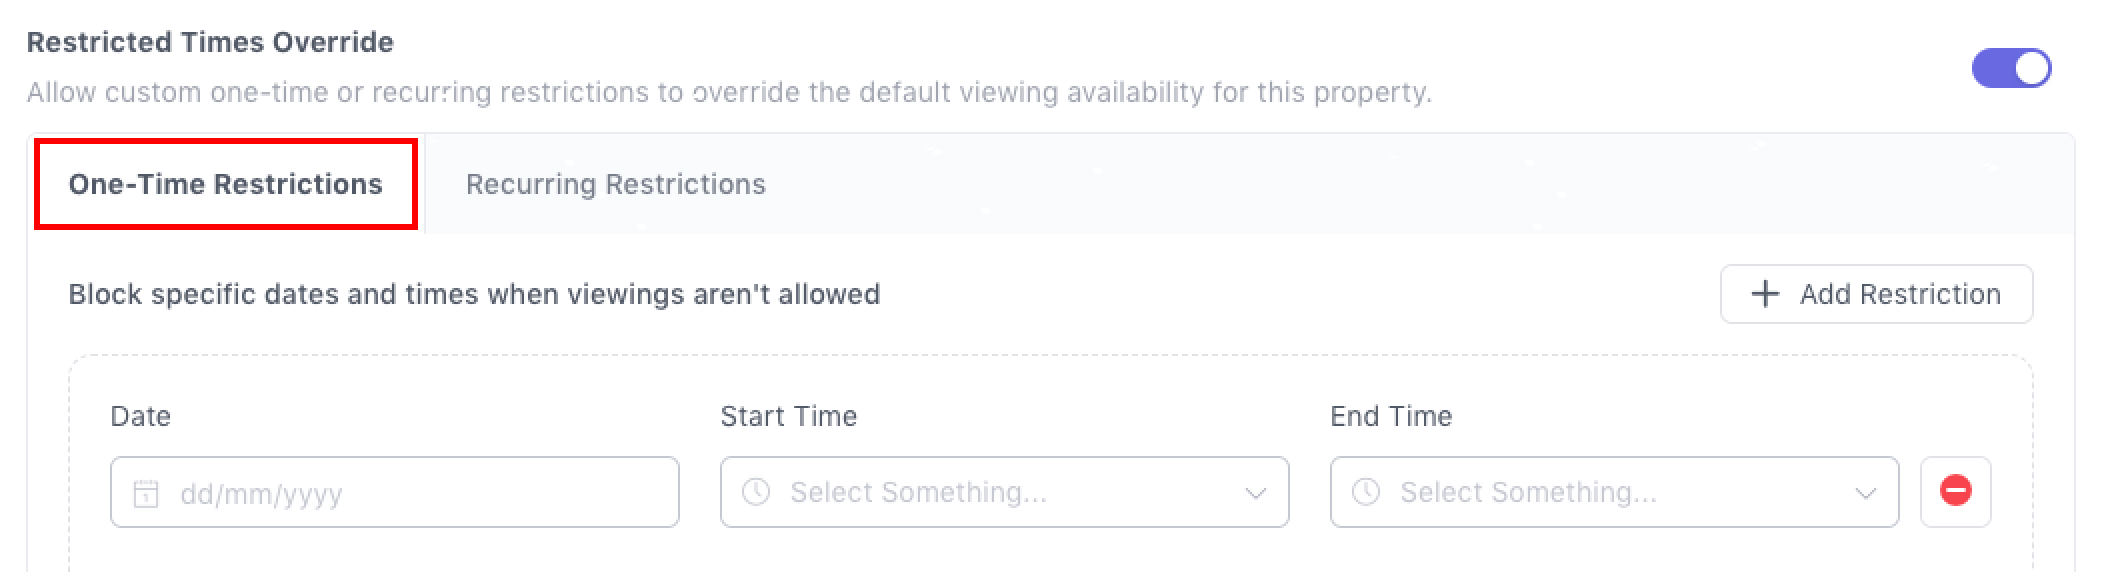Click the plus icon in Add Restriction
This screenshot has height=572, width=2112.
pos(1765,294)
